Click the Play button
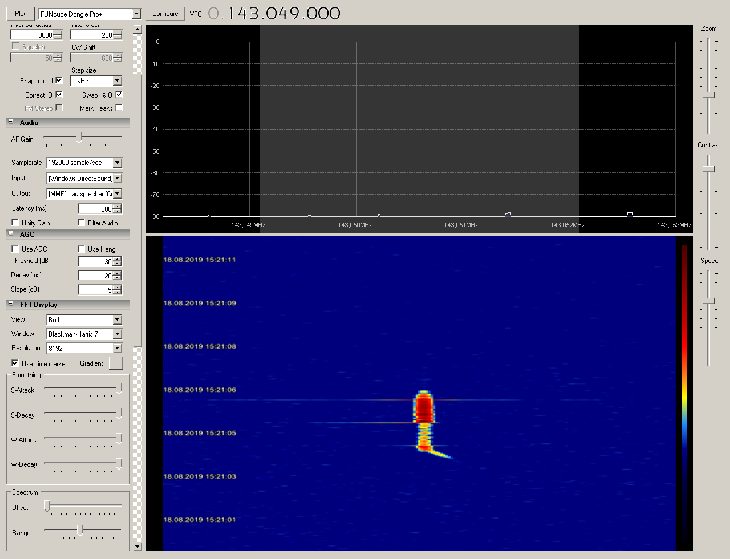 19,14
